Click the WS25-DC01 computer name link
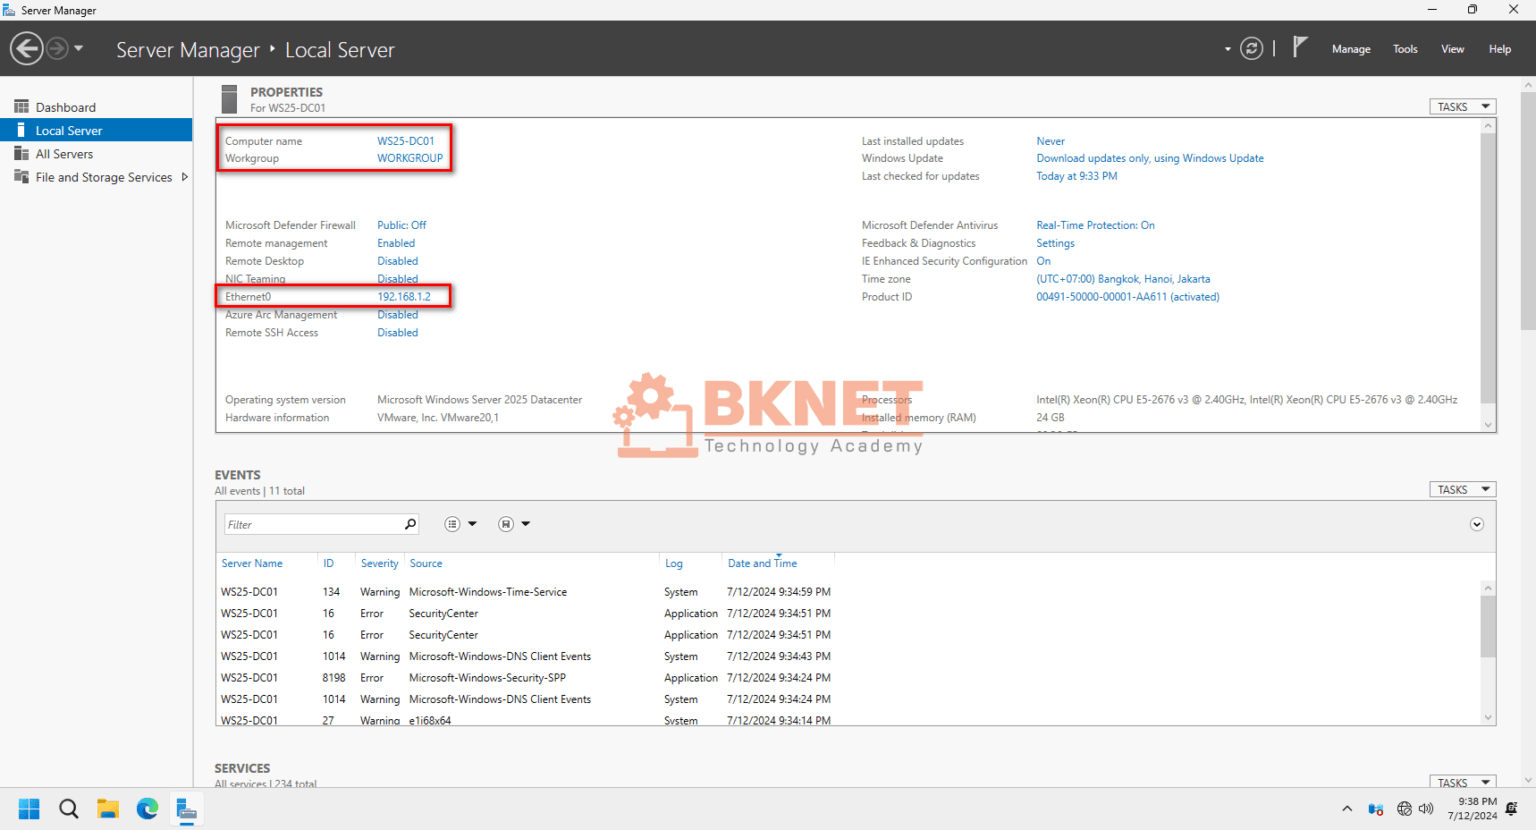The width and height of the screenshot is (1536, 830). click(x=406, y=141)
